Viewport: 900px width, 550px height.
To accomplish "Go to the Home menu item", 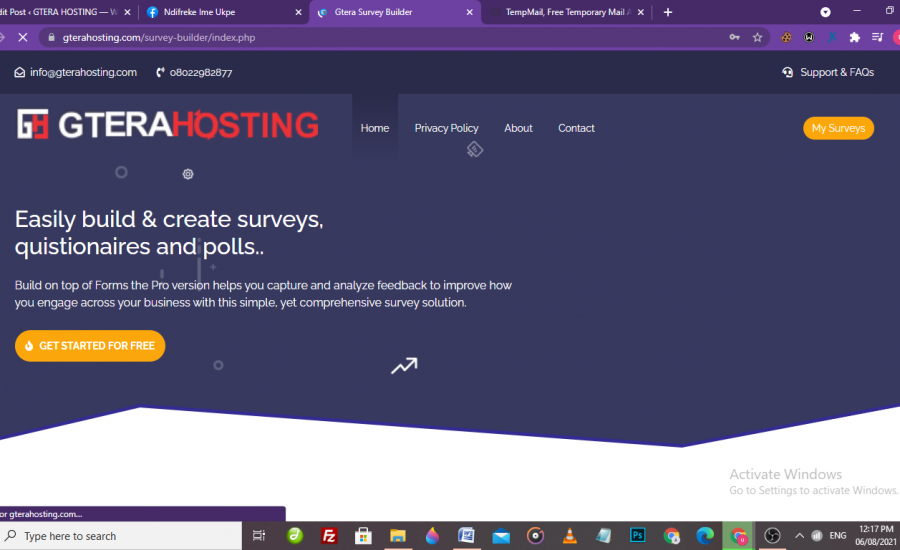I will pos(375,128).
